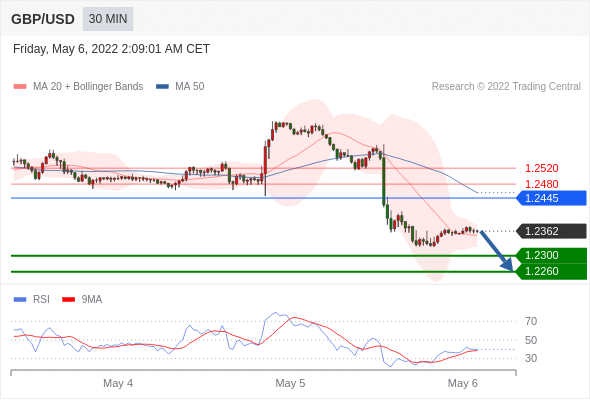Toggle the MA 50 blue legend swatch

click(162, 87)
